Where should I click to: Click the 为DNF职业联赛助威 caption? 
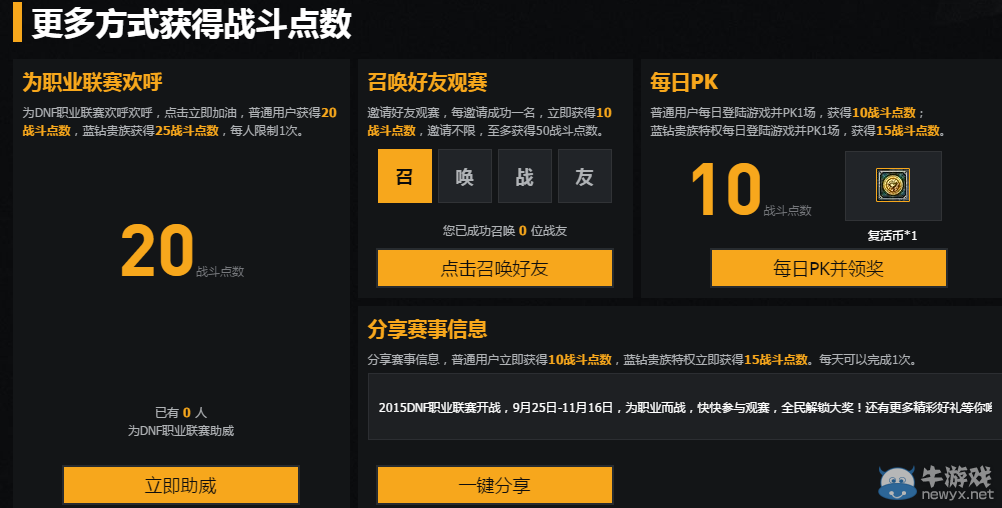pyautogui.click(x=181, y=431)
